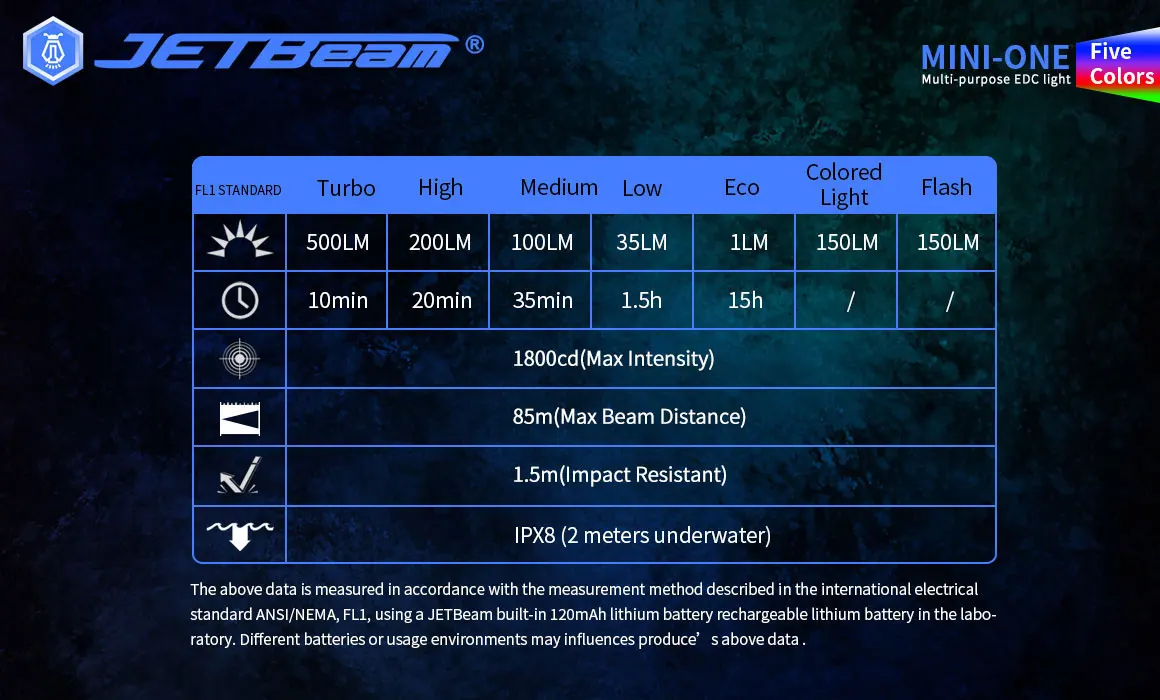Click the 1.5h runtime cell
The width and height of the screenshot is (1160, 700).
[642, 300]
